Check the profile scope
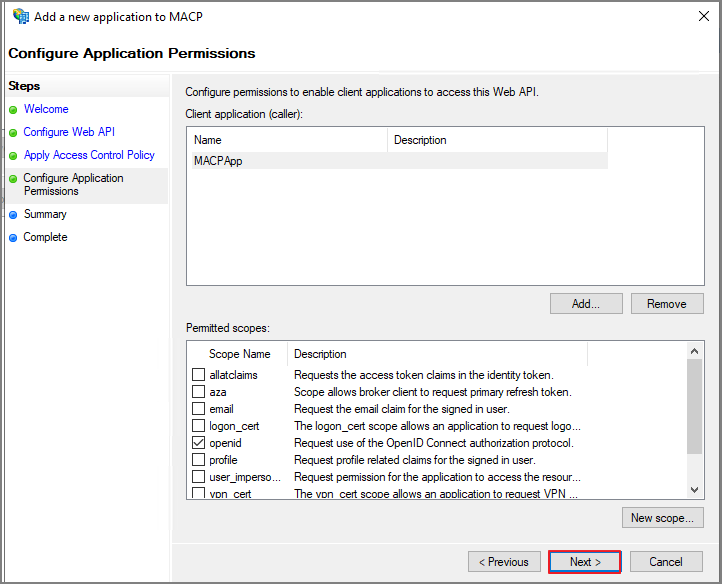Viewport: 722px width, 584px height. [x=198, y=460]
